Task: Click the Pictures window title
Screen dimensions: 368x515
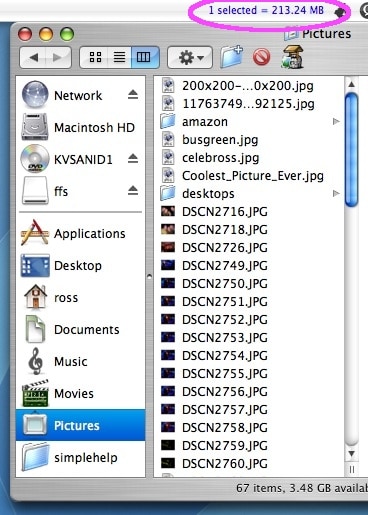Action: [326, 34]
